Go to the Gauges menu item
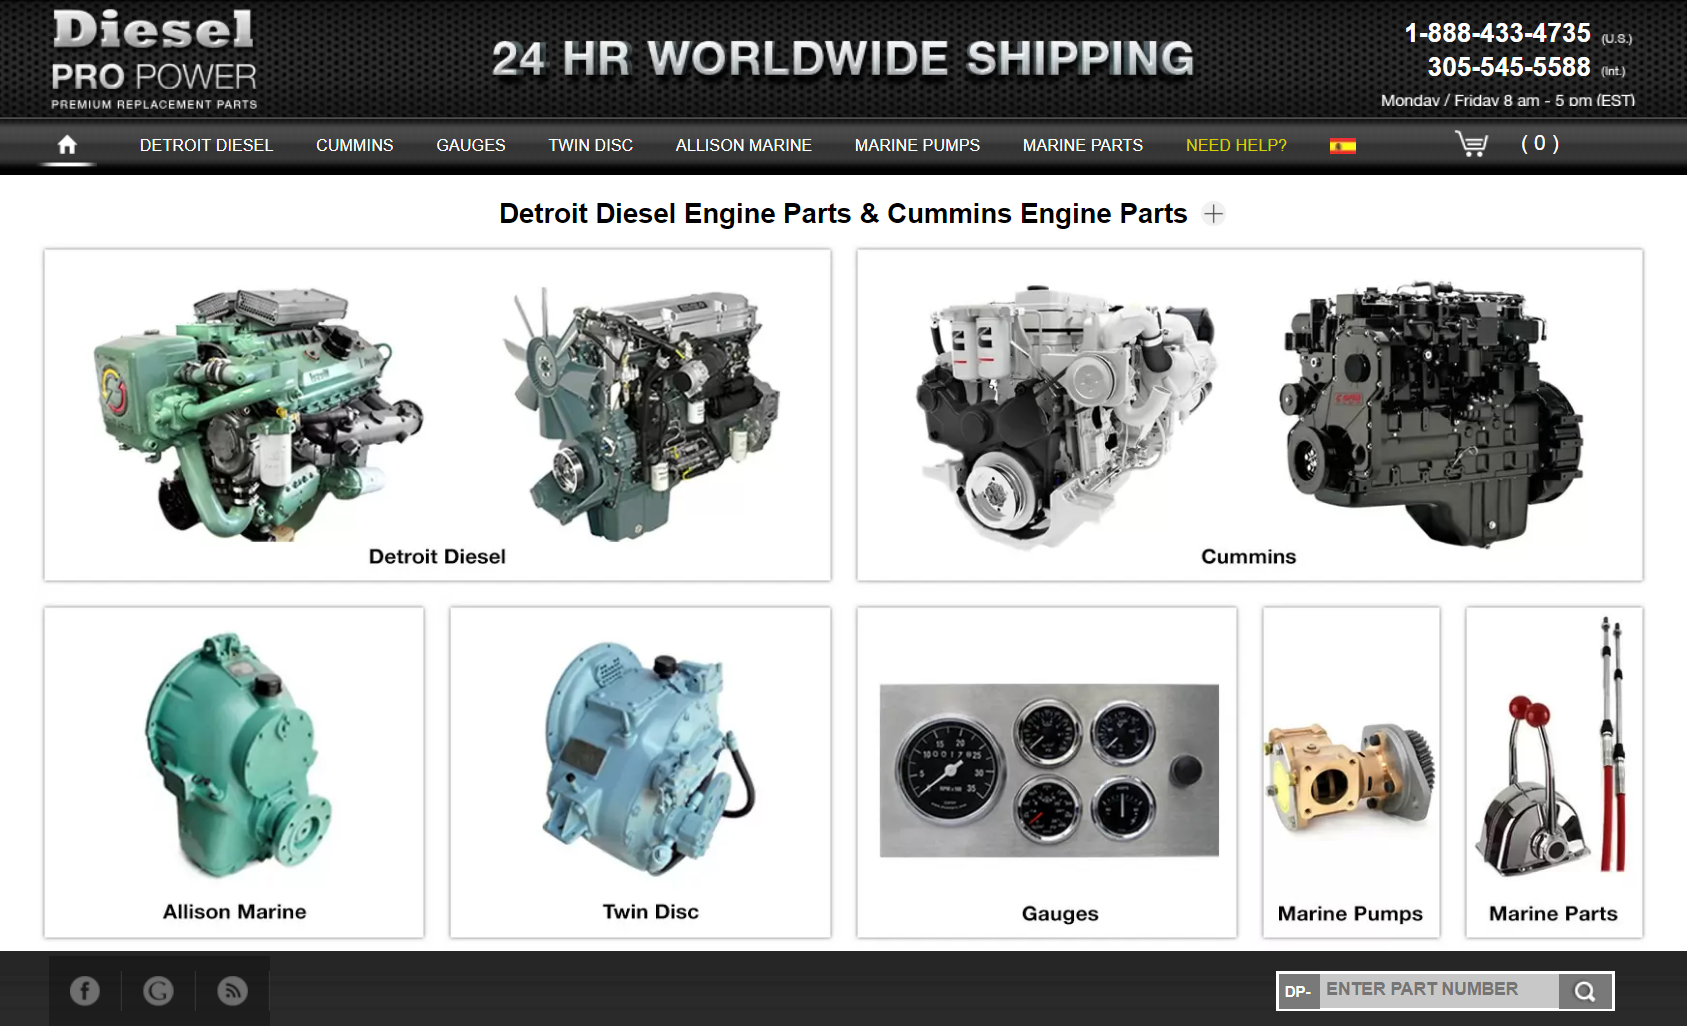The width and height of the screenshot is (1687, 1026). pos(470,145)
